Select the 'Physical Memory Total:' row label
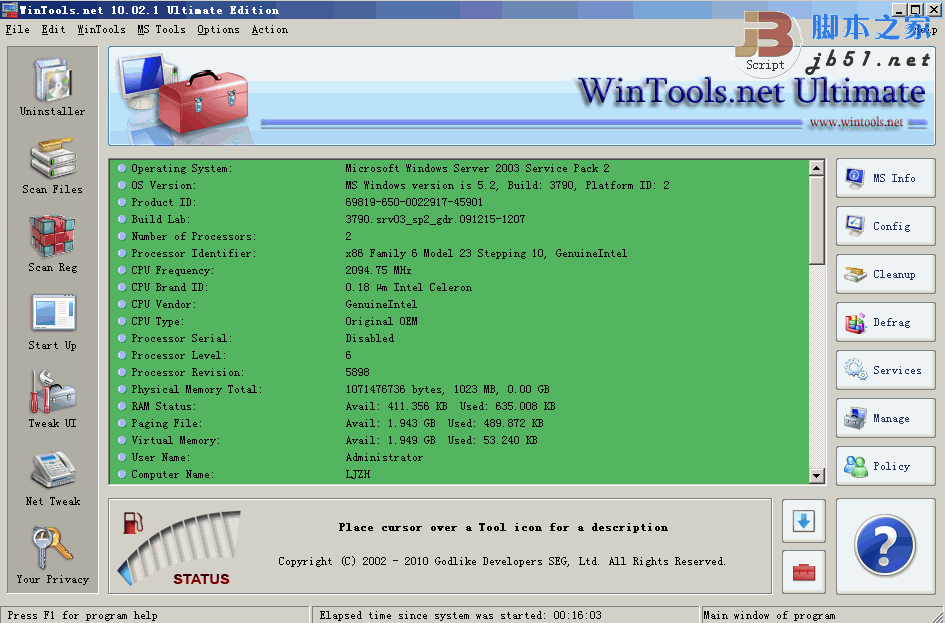Viewport: 945px width, 623px height. [196, 389]
